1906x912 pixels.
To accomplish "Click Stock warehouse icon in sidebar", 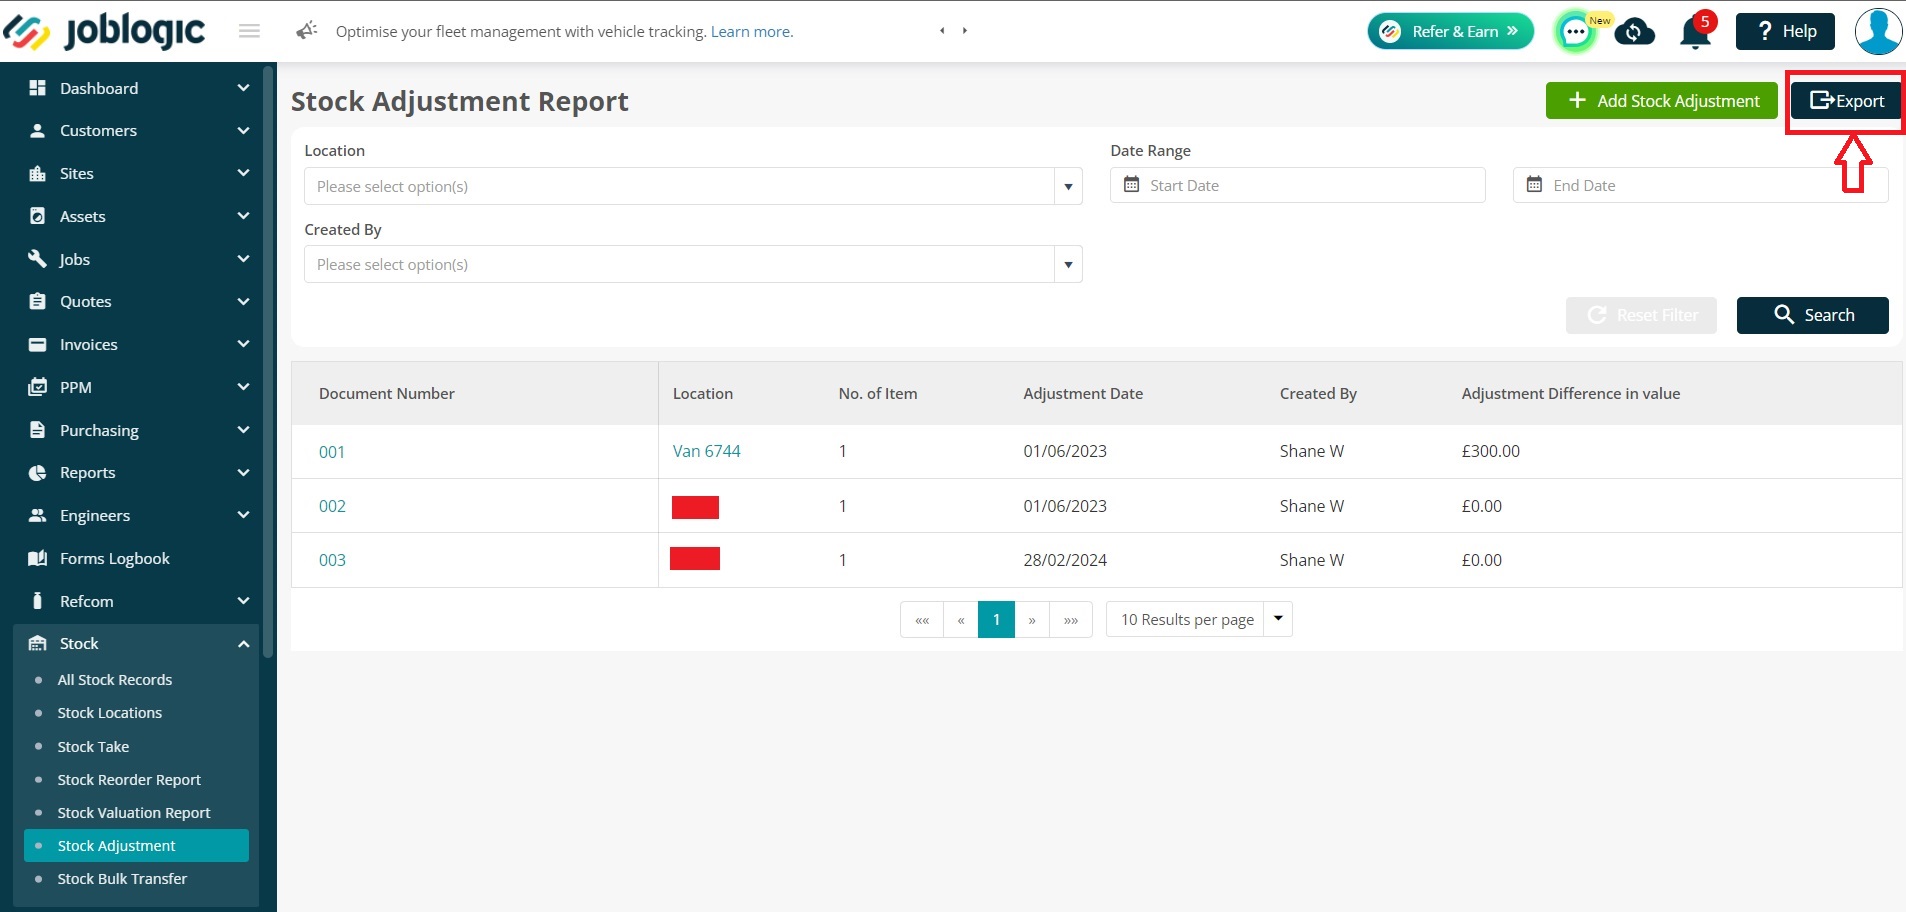I will (x=38, y=643).
